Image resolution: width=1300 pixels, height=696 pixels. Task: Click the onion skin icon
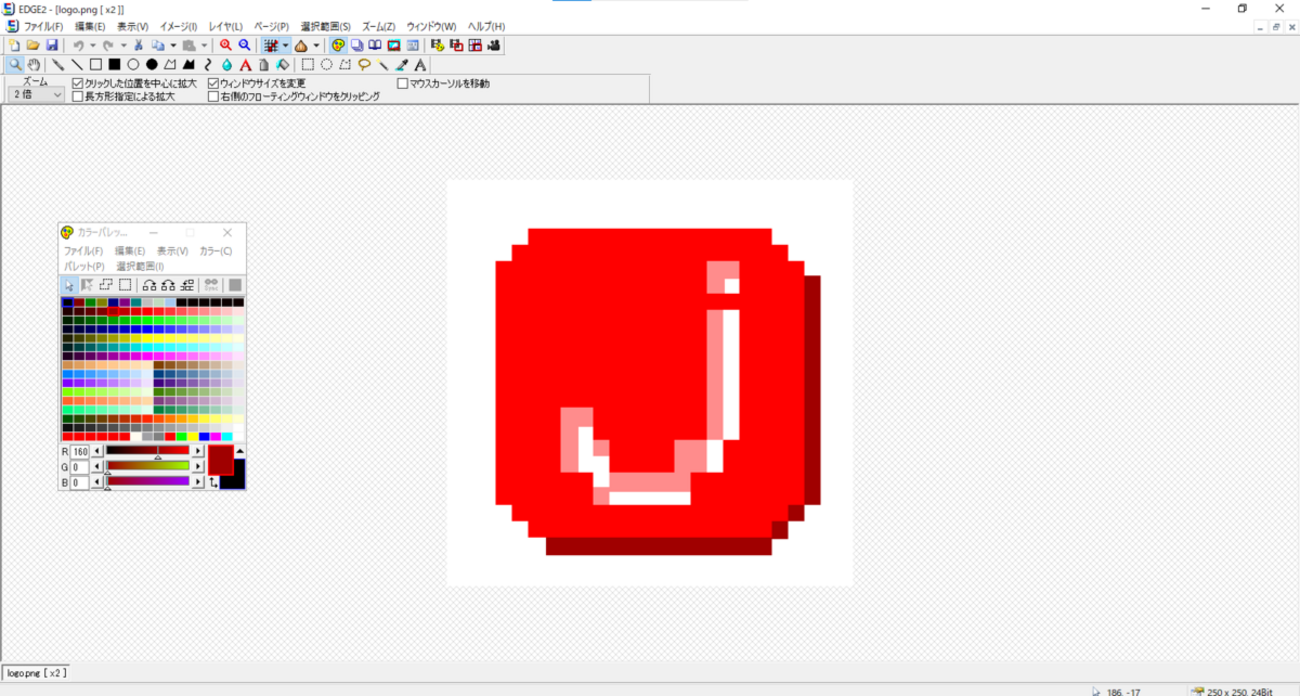click(301, 45)
